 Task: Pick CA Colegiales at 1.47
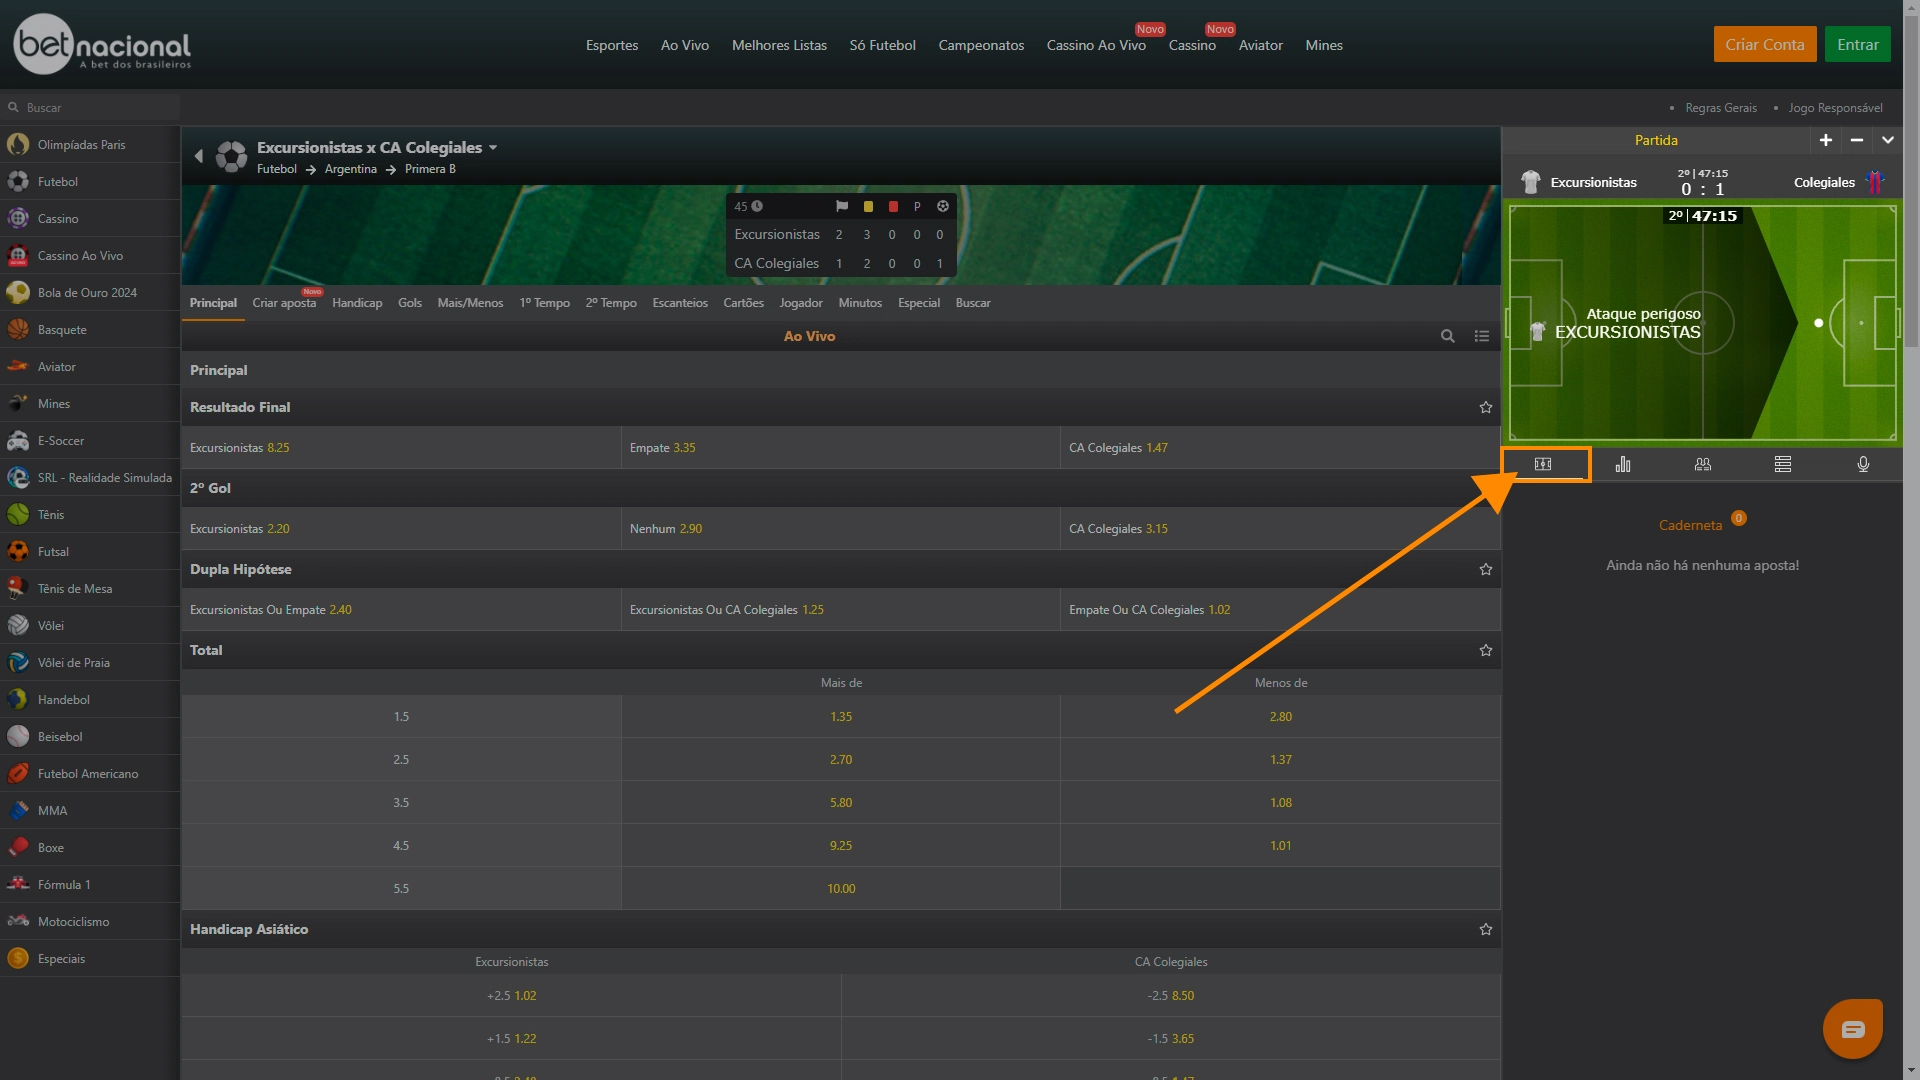(x=1280, y=448)
